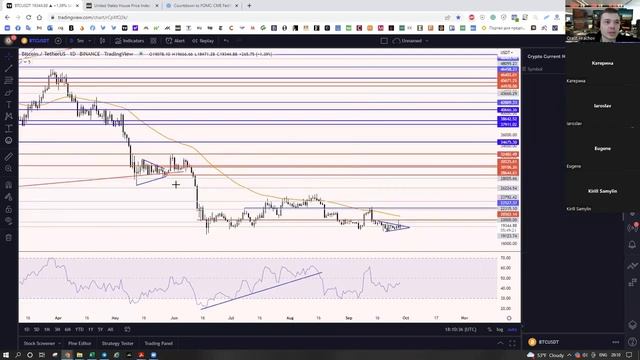Expand the Stock Screener dropdown arrow
Image resolution: width=640 pixels, height=360 pixels.
pyautogui.click(x=60, y=344)
